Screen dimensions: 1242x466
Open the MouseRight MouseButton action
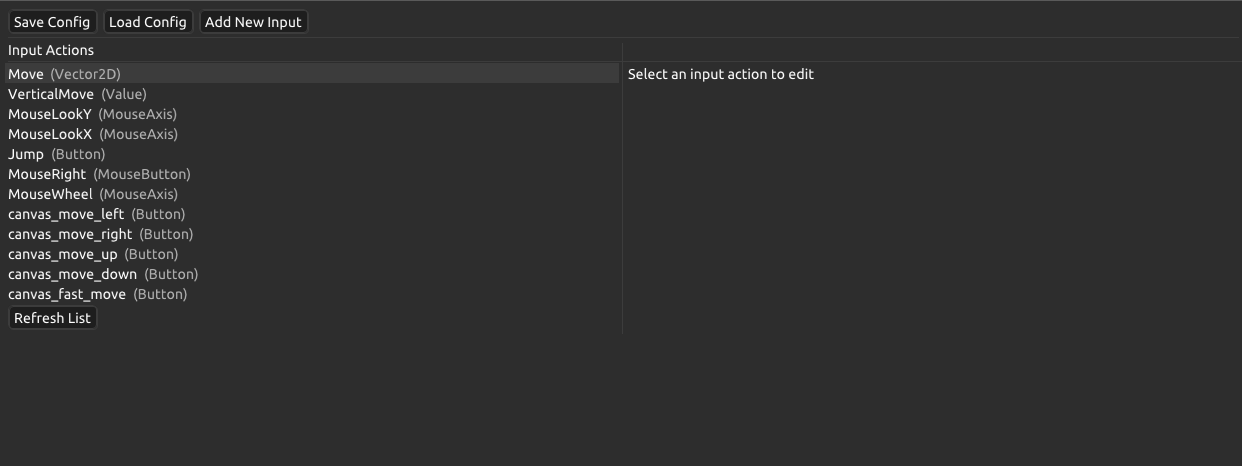coord(99,174)
